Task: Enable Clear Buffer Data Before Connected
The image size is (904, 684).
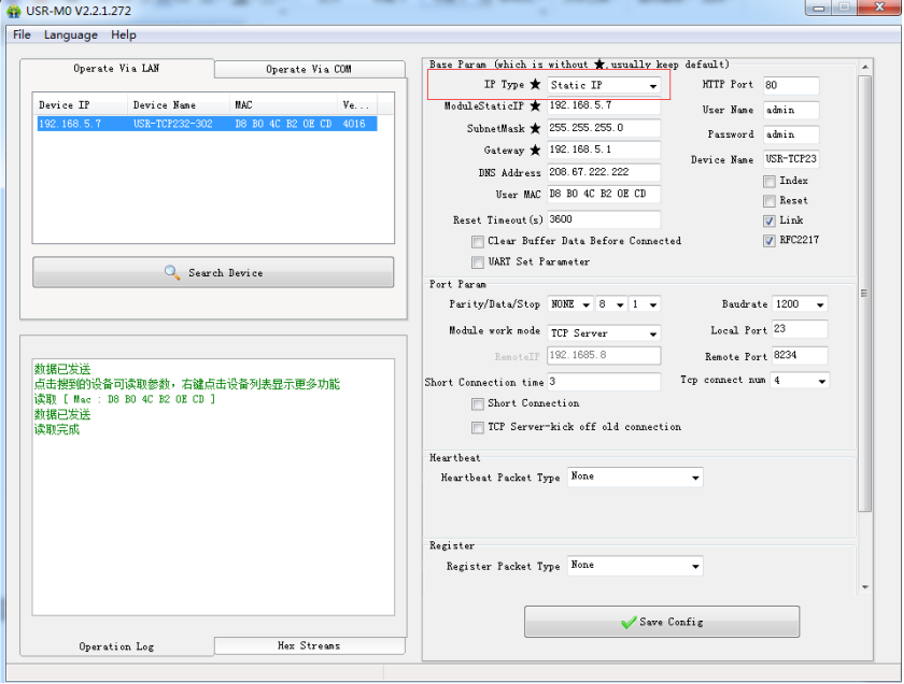Action: [x=478, y=242]
